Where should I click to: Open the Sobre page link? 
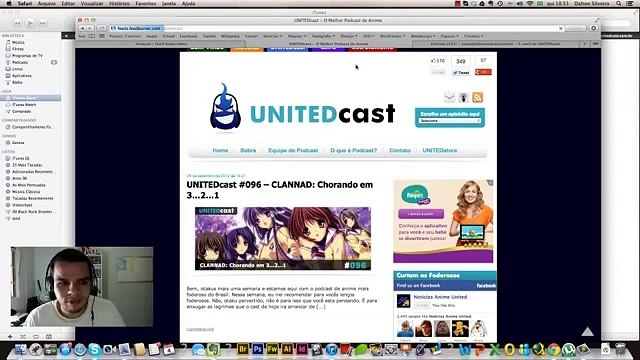coord(248,150)
